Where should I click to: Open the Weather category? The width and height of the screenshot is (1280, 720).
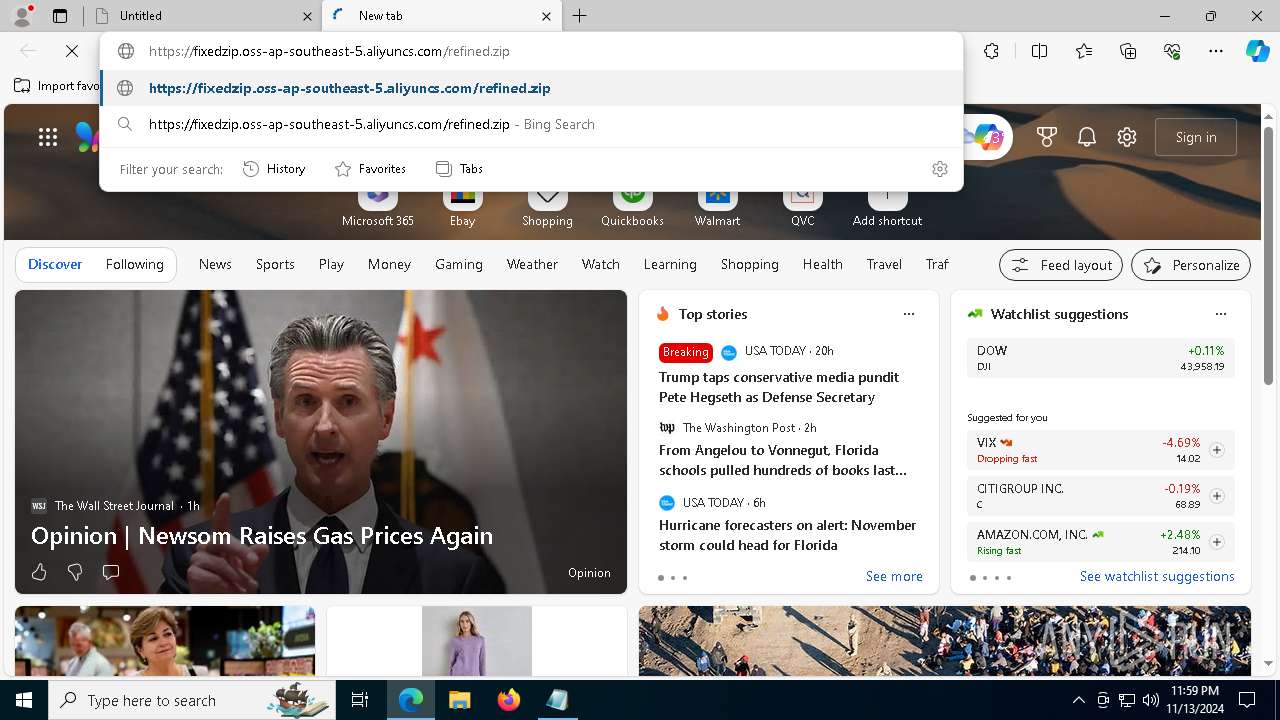pyautogui.click(x=532, y=264)
